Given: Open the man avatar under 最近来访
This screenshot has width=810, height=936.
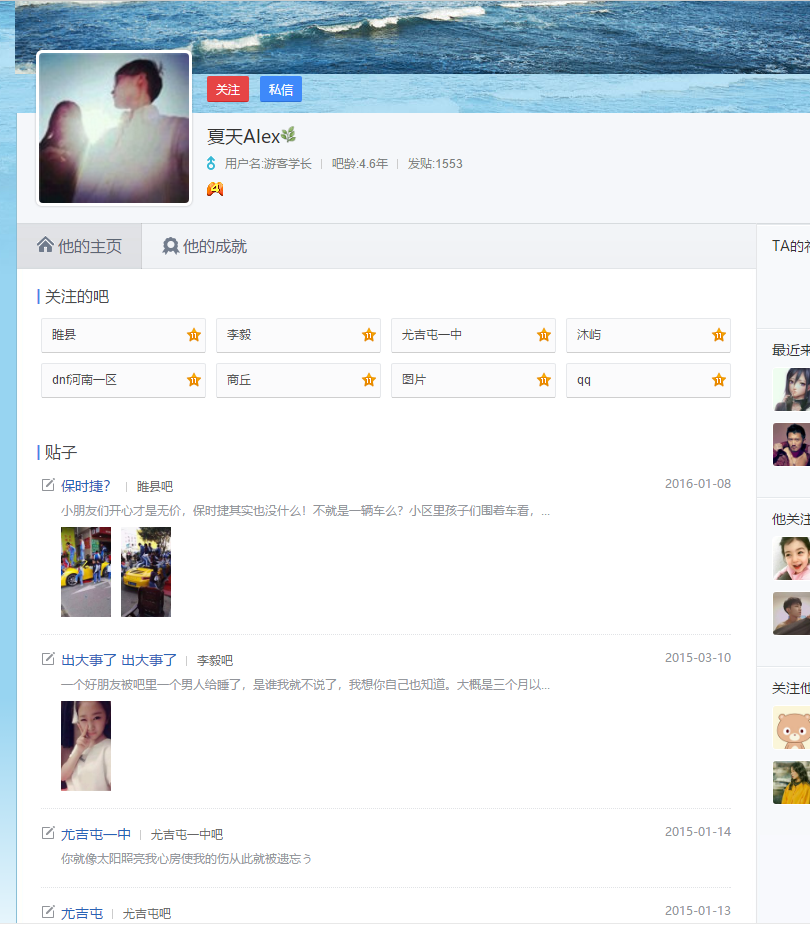Looking at the screenshot, I should click(x=791, y=444).
